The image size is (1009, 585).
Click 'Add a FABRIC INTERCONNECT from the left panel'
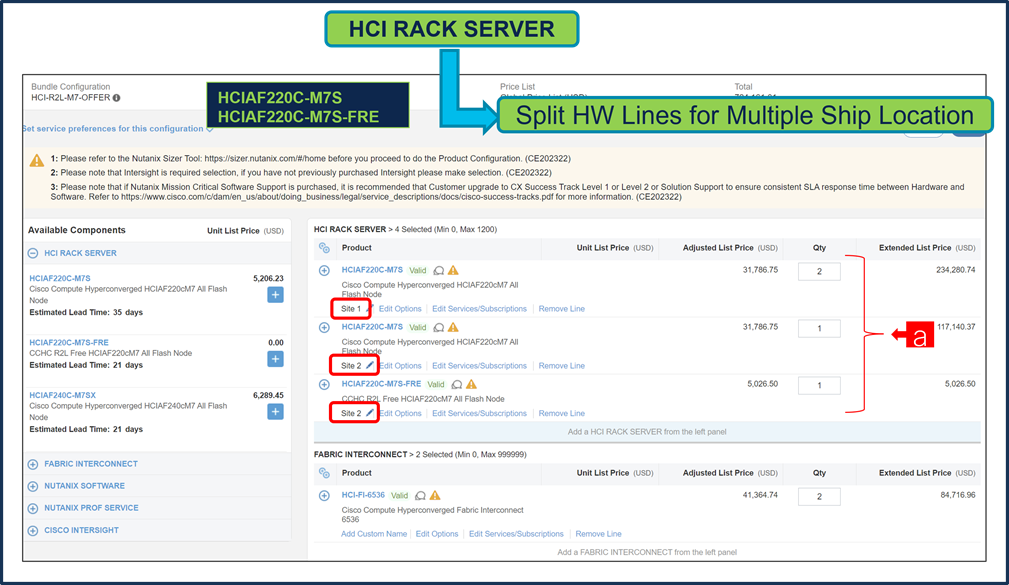647,552
